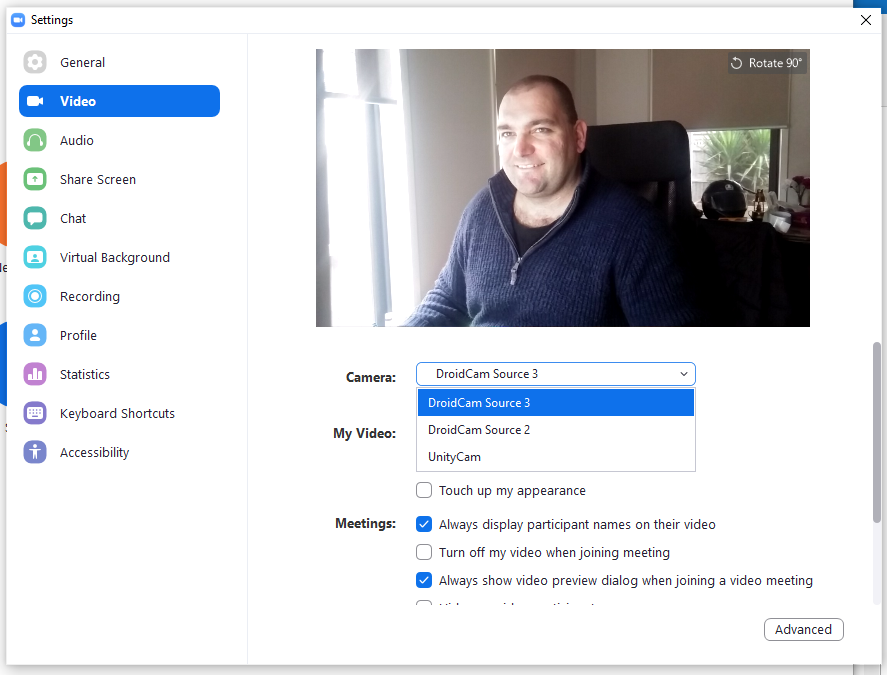This screenshot has width=887, height=675.
Task: Open the Profile section
Action: 119,336
